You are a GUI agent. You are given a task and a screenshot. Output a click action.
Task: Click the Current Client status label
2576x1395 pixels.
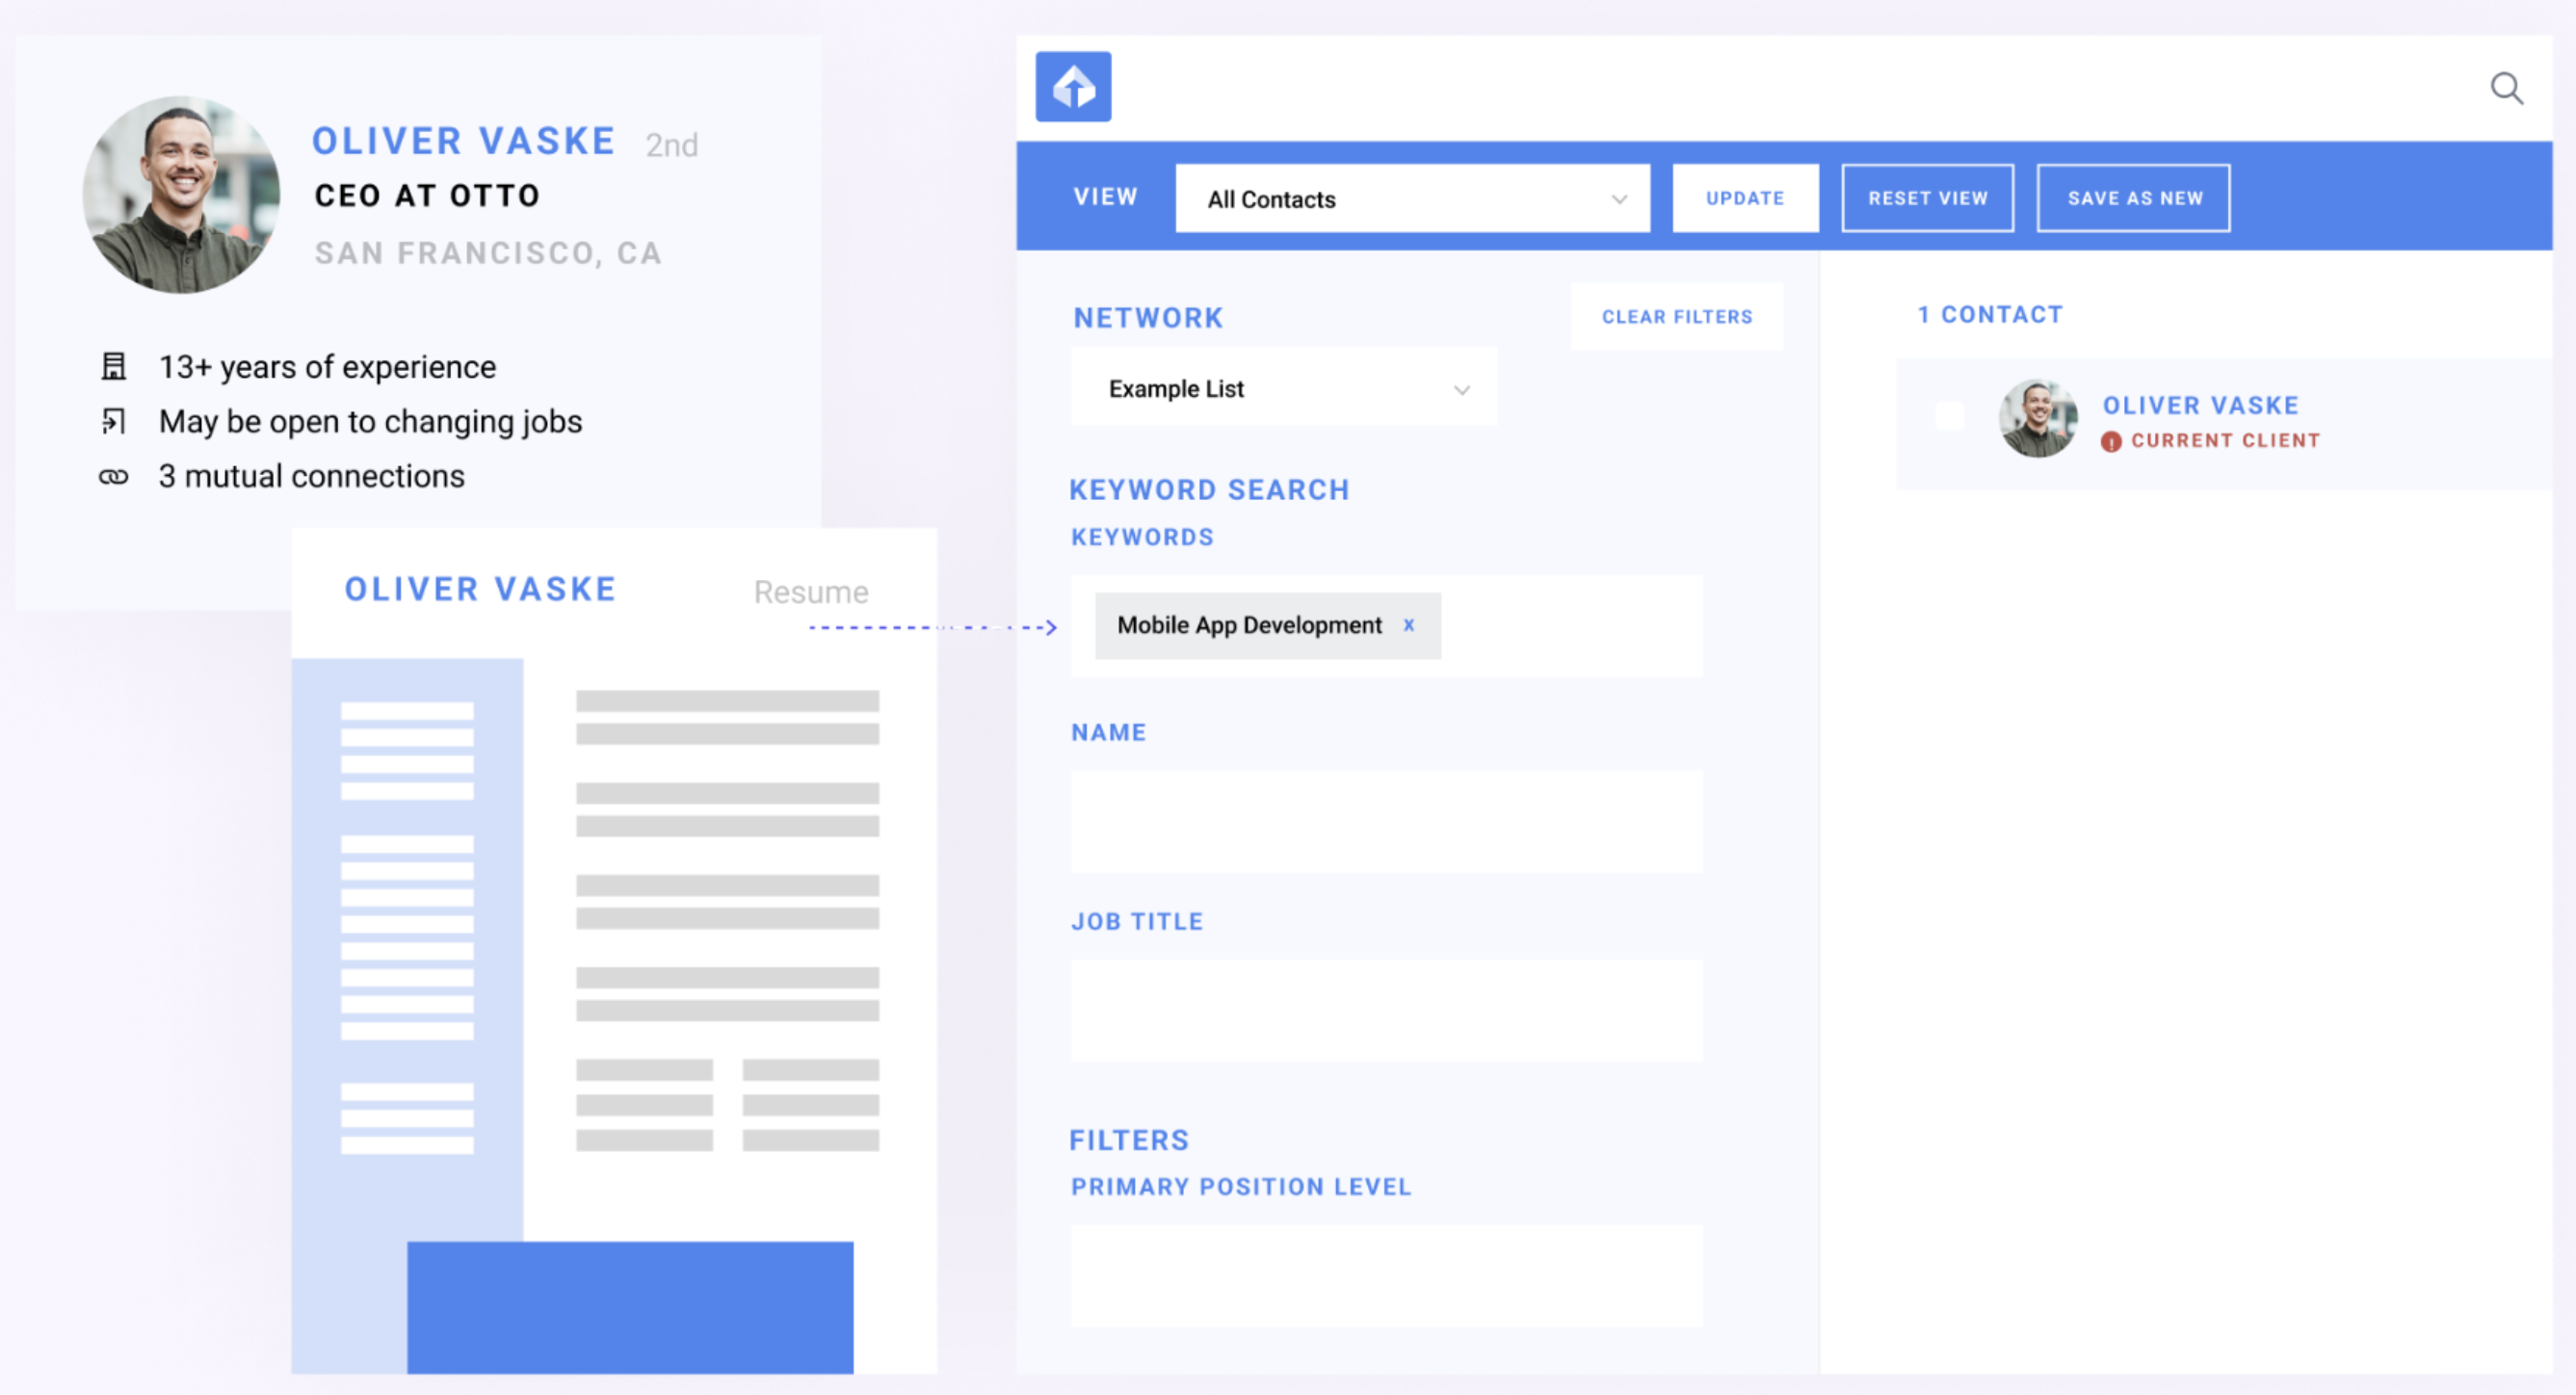[x=2225, y=441]
